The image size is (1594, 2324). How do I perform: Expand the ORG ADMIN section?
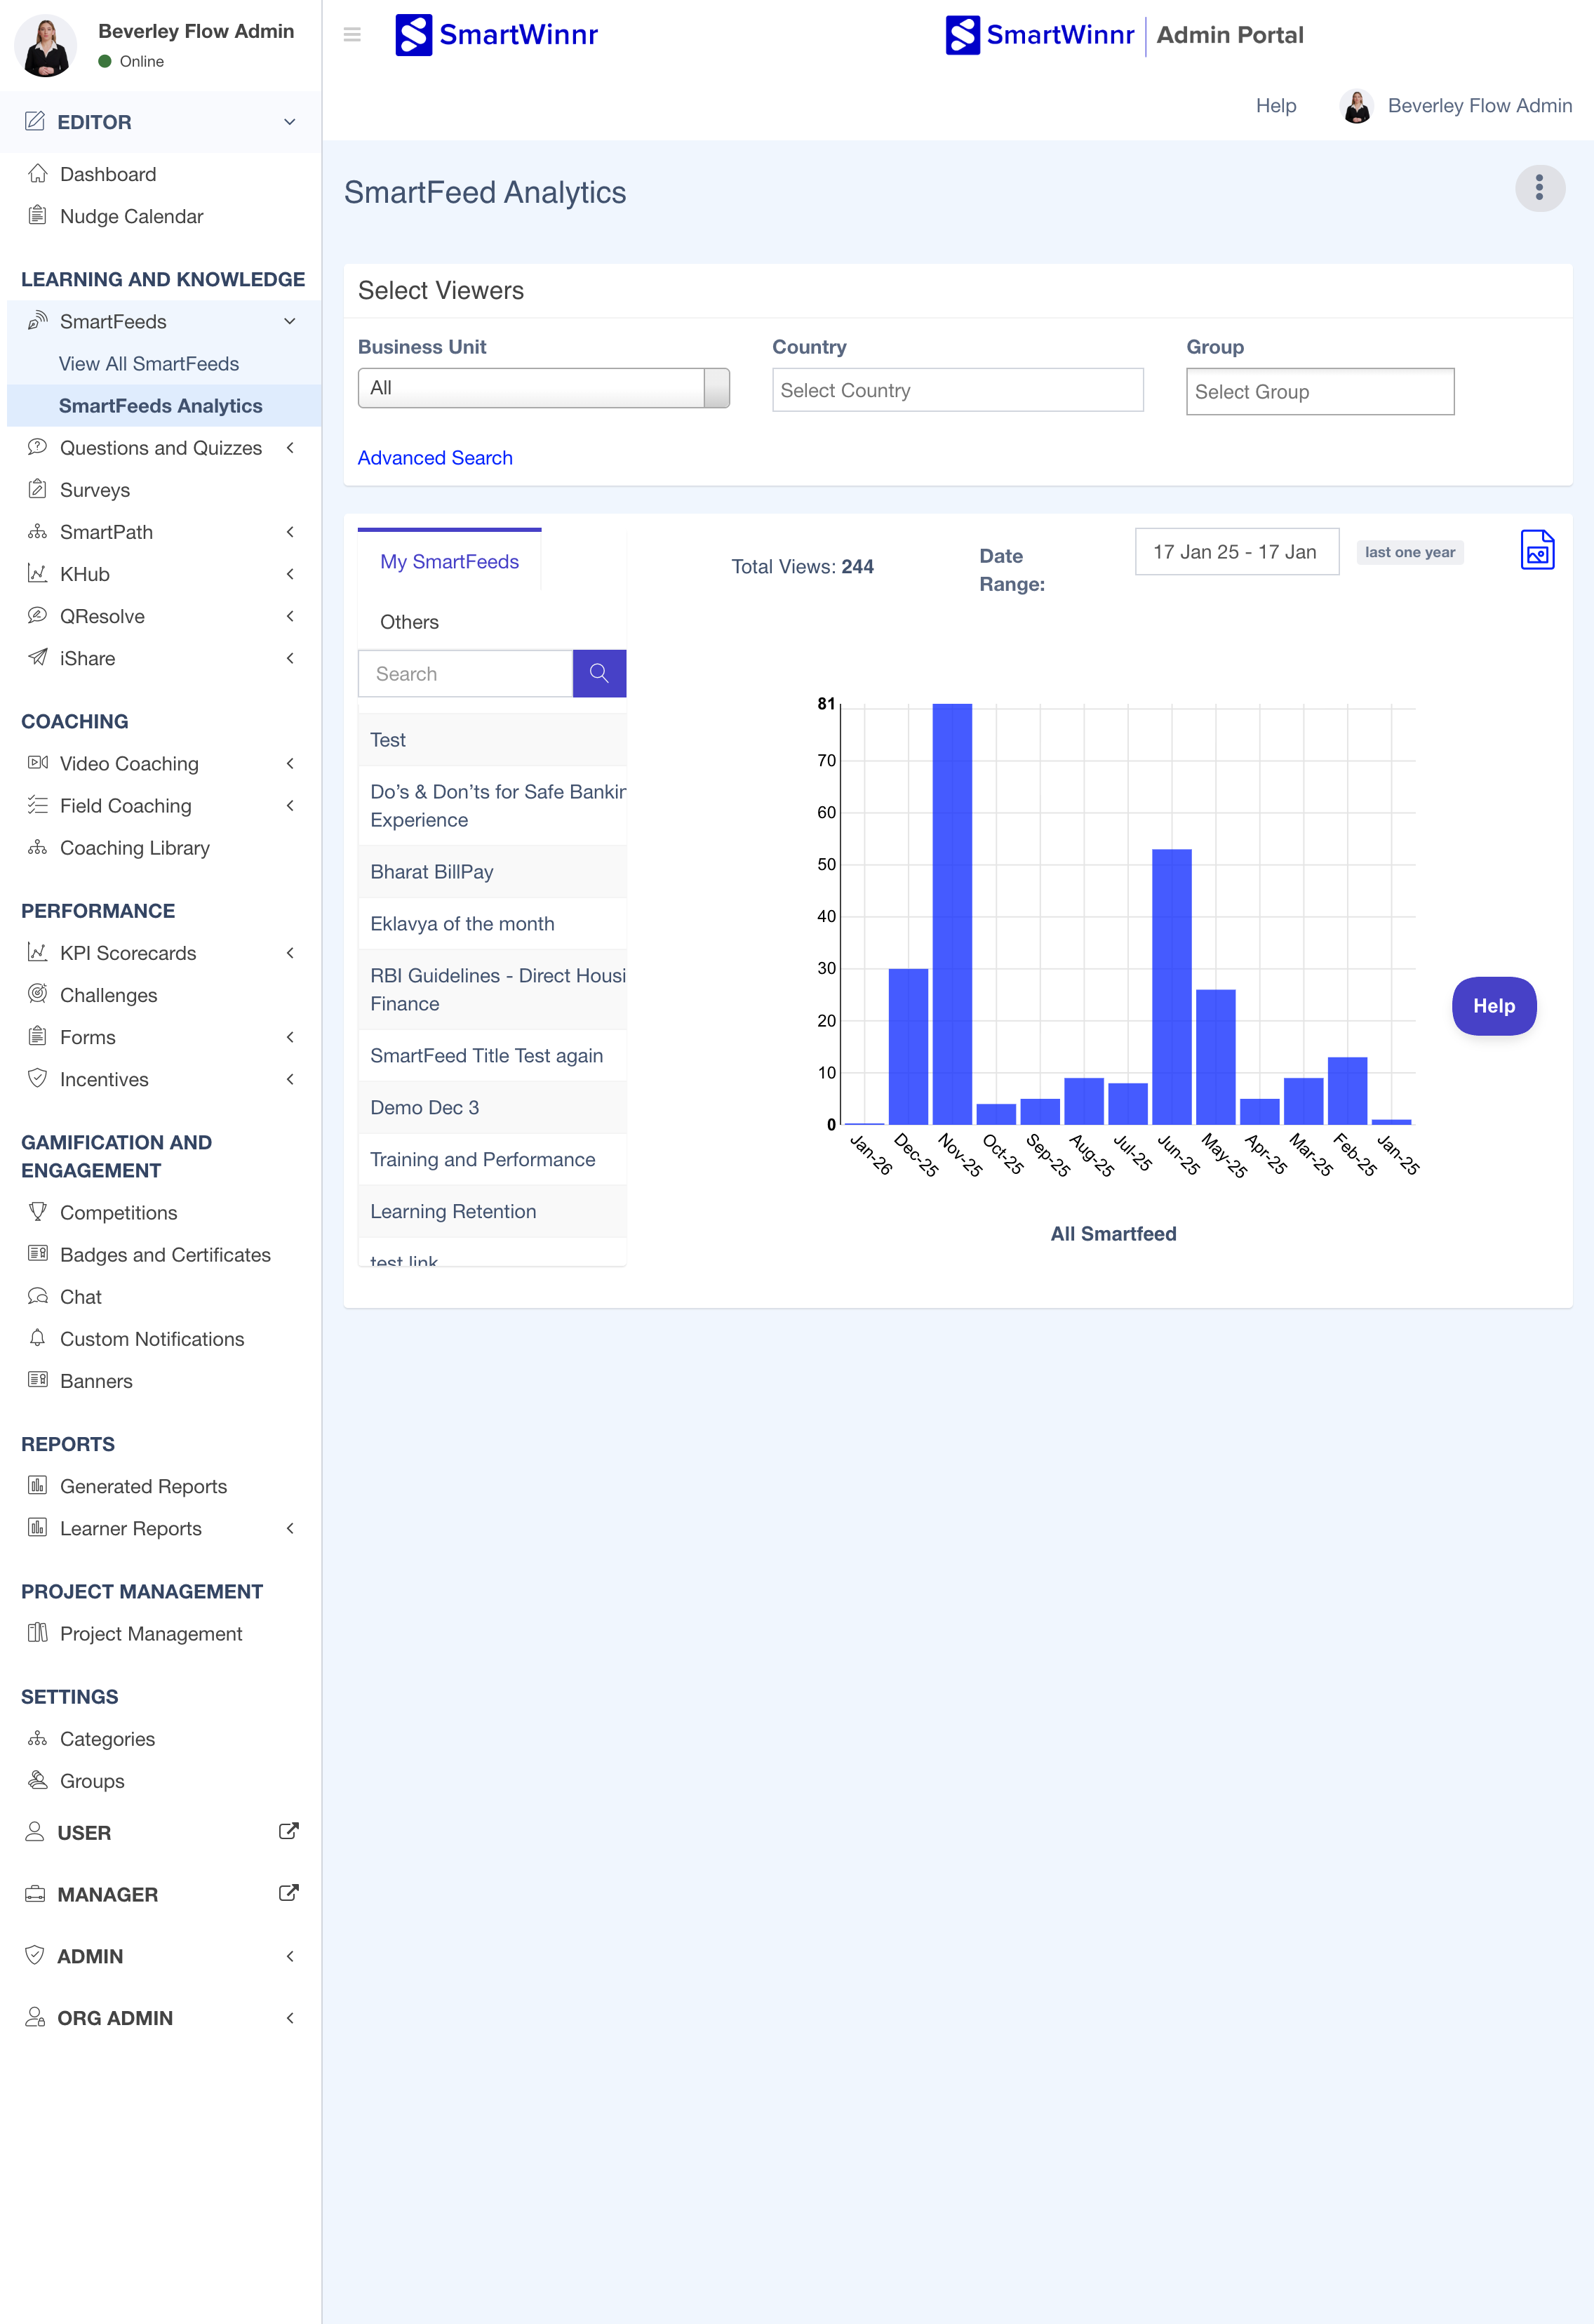coord(290,2018)
